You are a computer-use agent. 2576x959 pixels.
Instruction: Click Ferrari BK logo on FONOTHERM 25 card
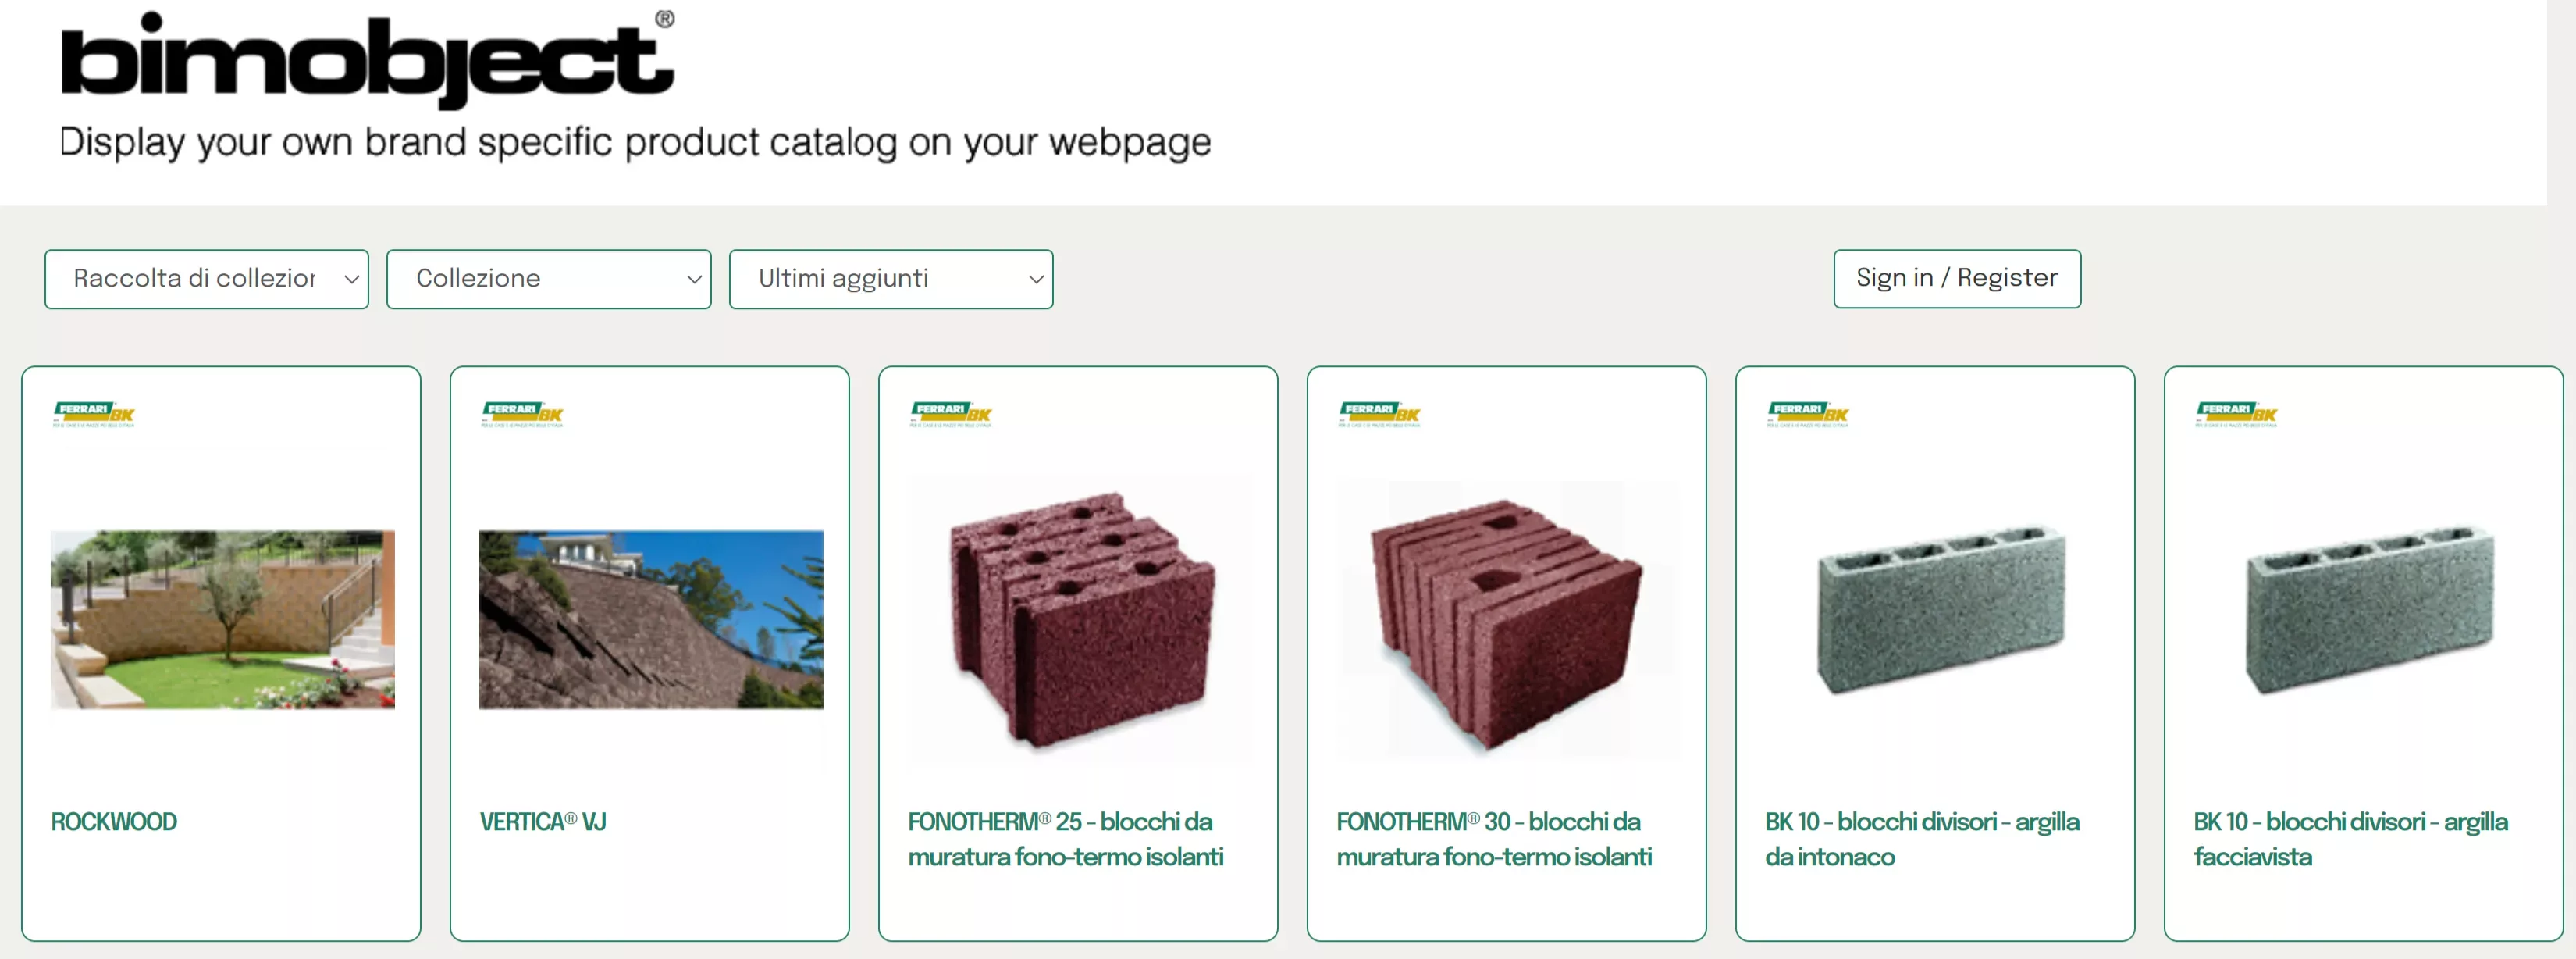(950, 414)
